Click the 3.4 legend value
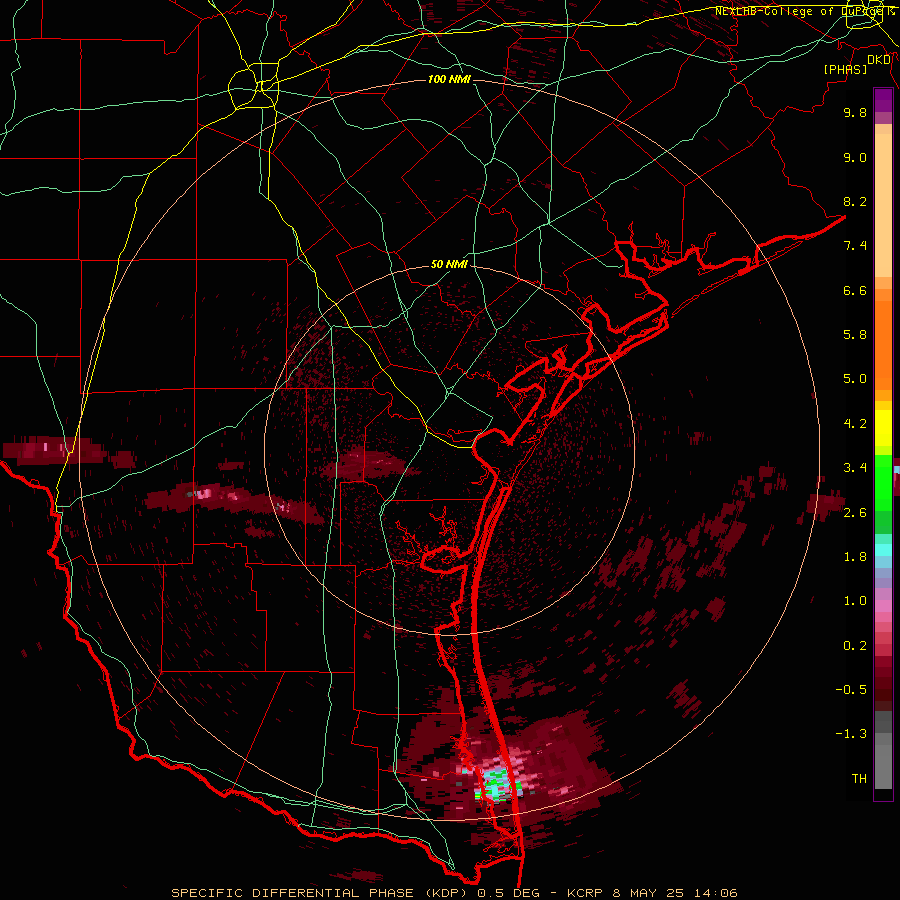900x900 pixels. coord(855,468)
